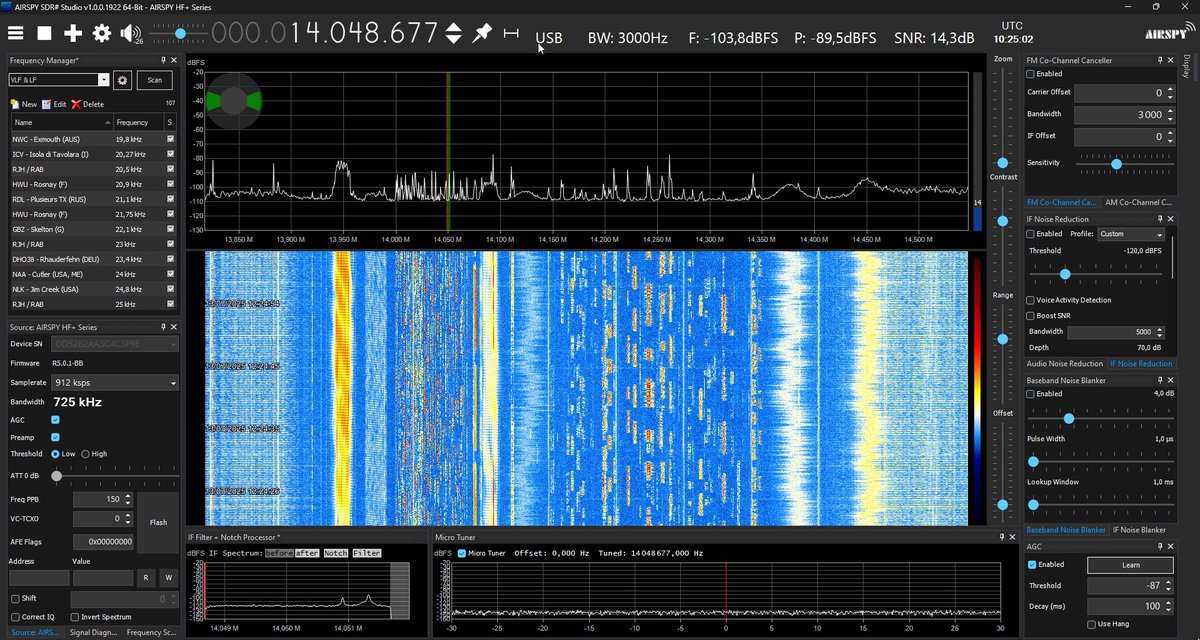Select the High threshold radio button
Screen dimensions: 1200x640
coord(85,454)
